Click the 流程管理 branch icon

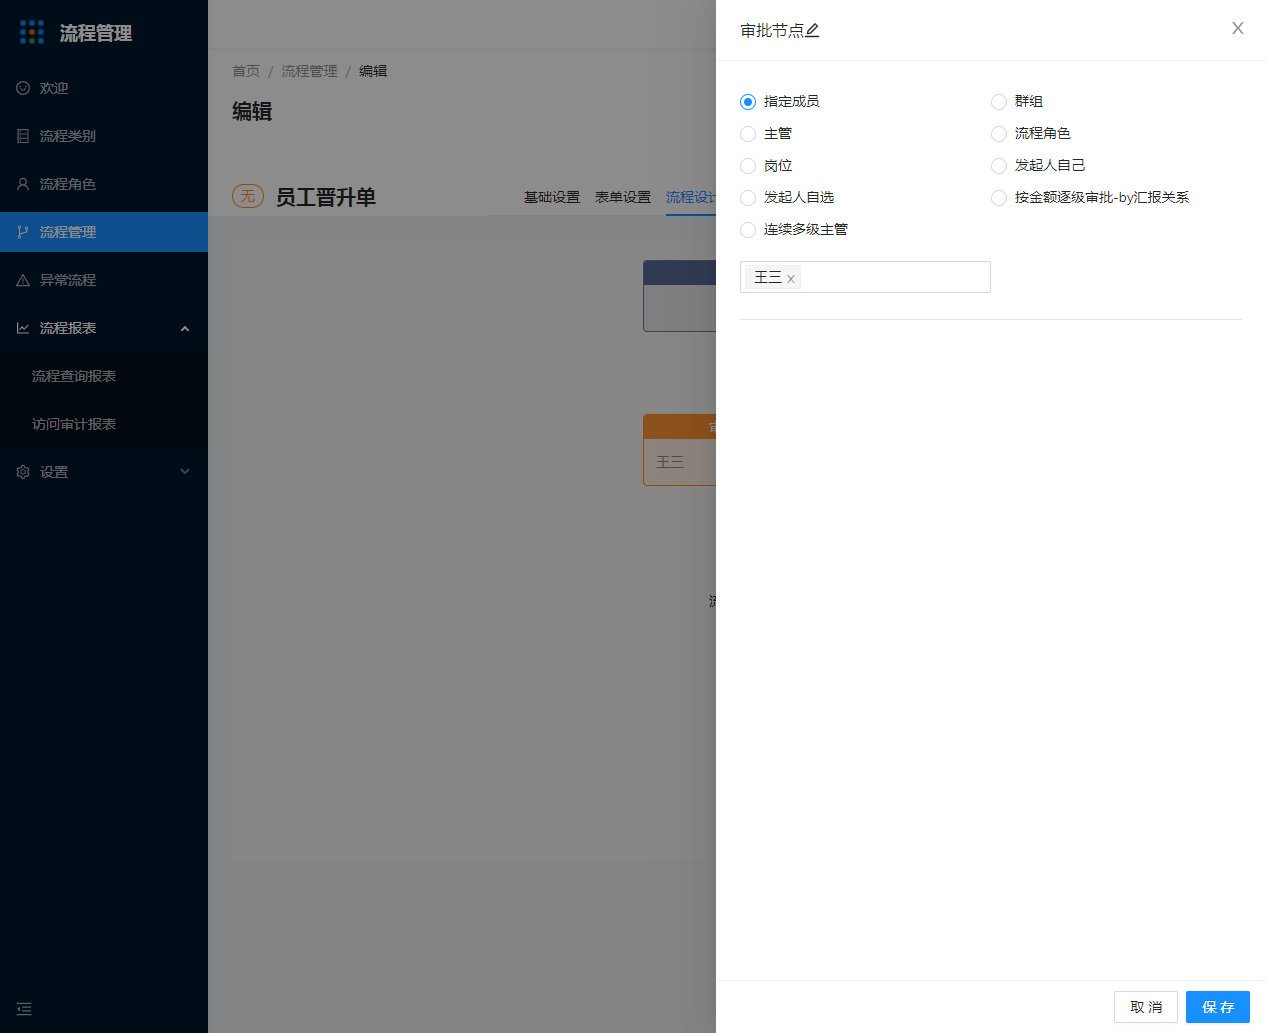tap(23, 232)
